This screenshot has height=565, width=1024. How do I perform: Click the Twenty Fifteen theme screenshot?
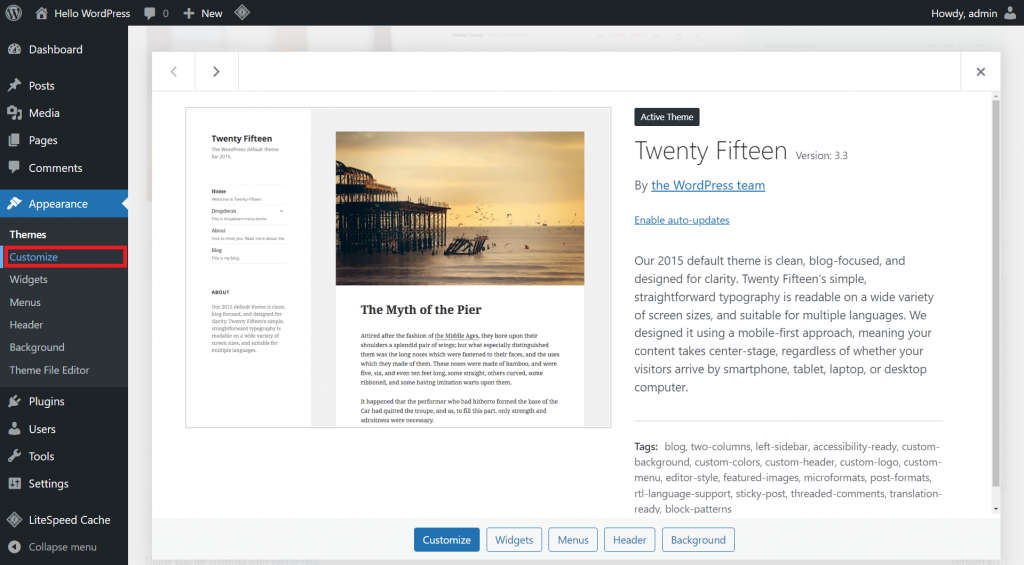tap(398, 268)
